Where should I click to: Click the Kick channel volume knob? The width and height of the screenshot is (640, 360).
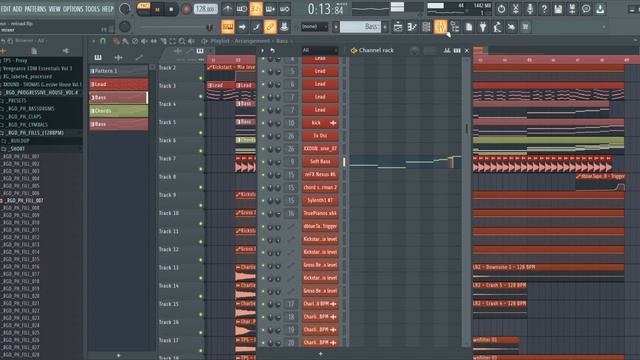[278, 123]
